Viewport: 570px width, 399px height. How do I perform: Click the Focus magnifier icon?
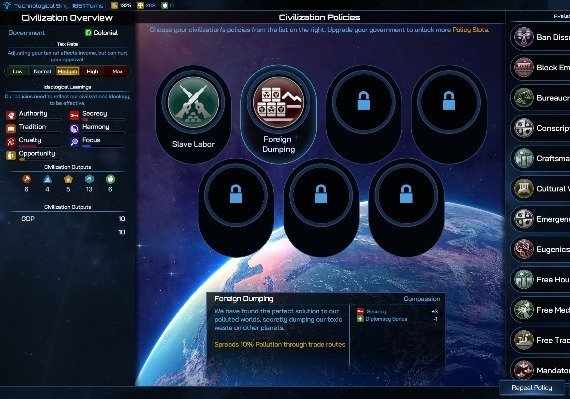pos(74,142)
